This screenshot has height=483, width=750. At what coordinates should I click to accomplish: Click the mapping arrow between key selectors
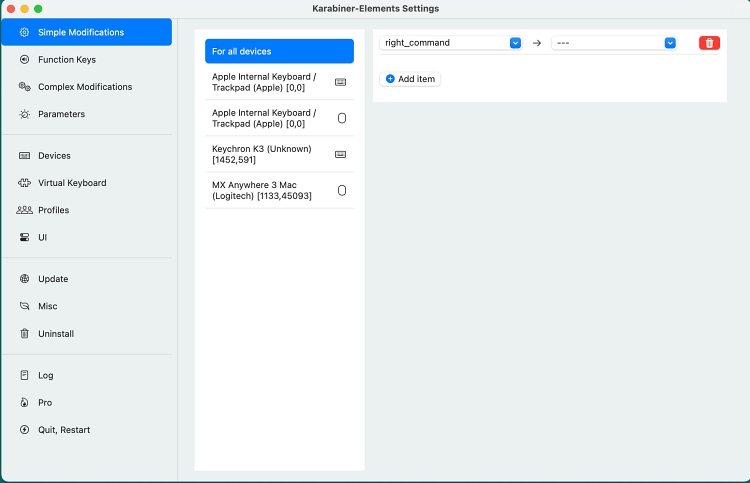coord(537,43)
